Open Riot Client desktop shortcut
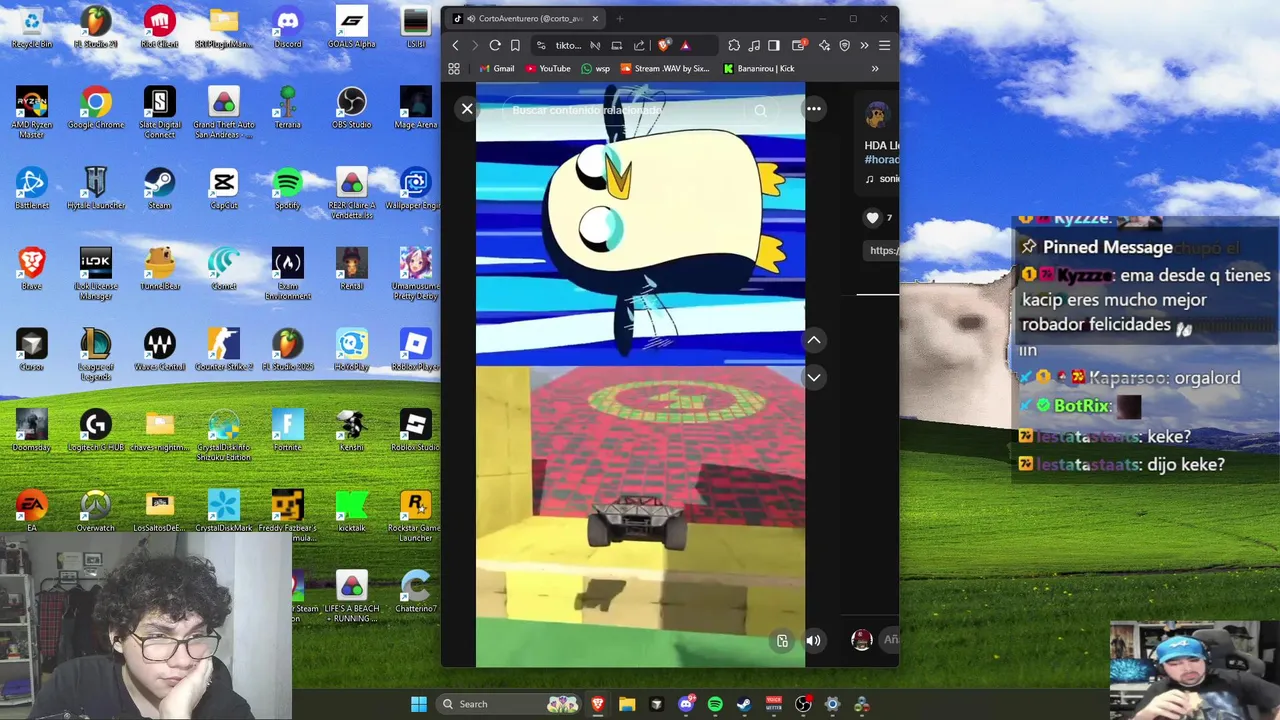This screenshot has width=1280, height=720. point(160,27)
